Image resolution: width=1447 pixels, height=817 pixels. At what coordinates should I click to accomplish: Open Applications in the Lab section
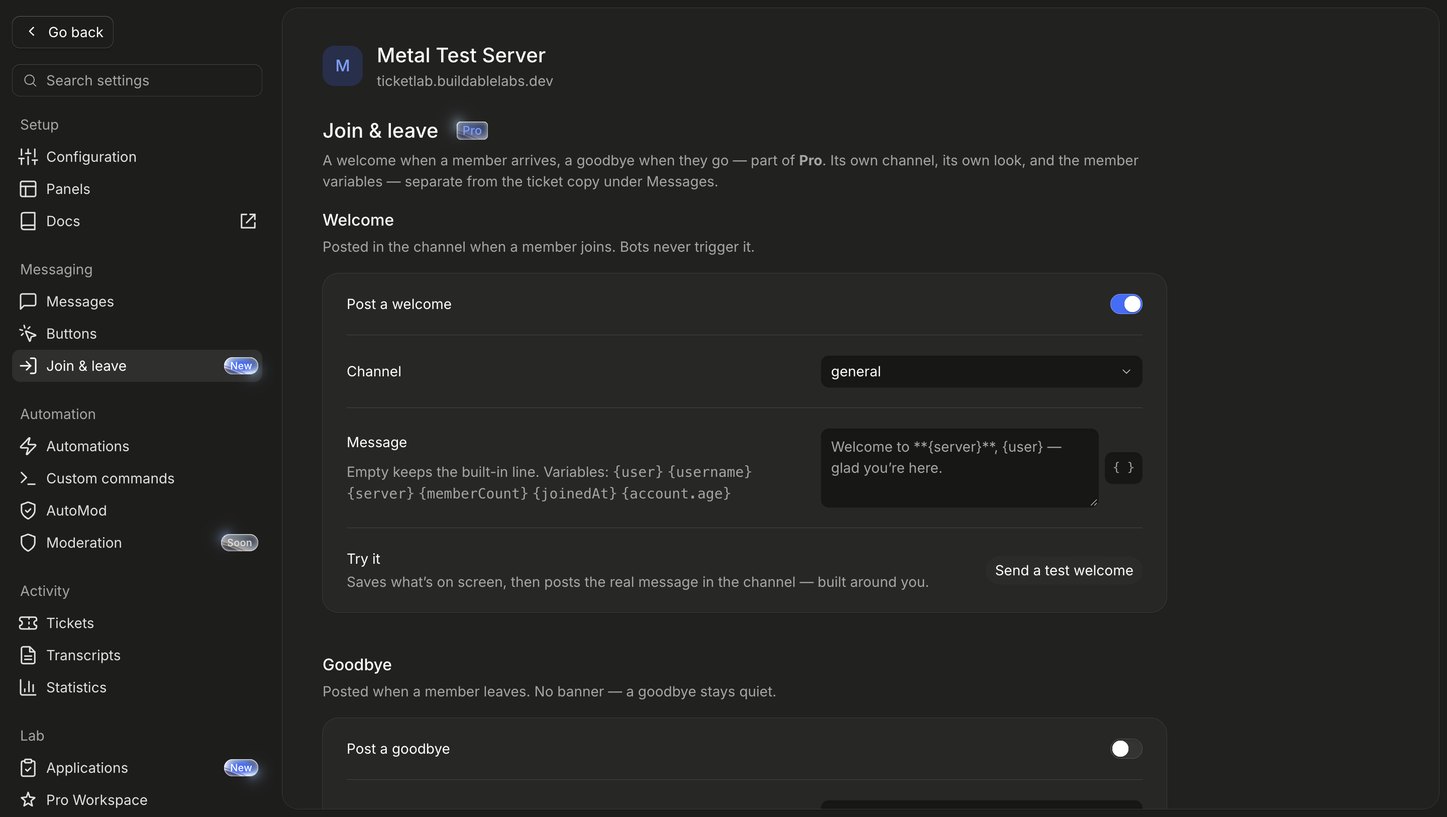137,768
